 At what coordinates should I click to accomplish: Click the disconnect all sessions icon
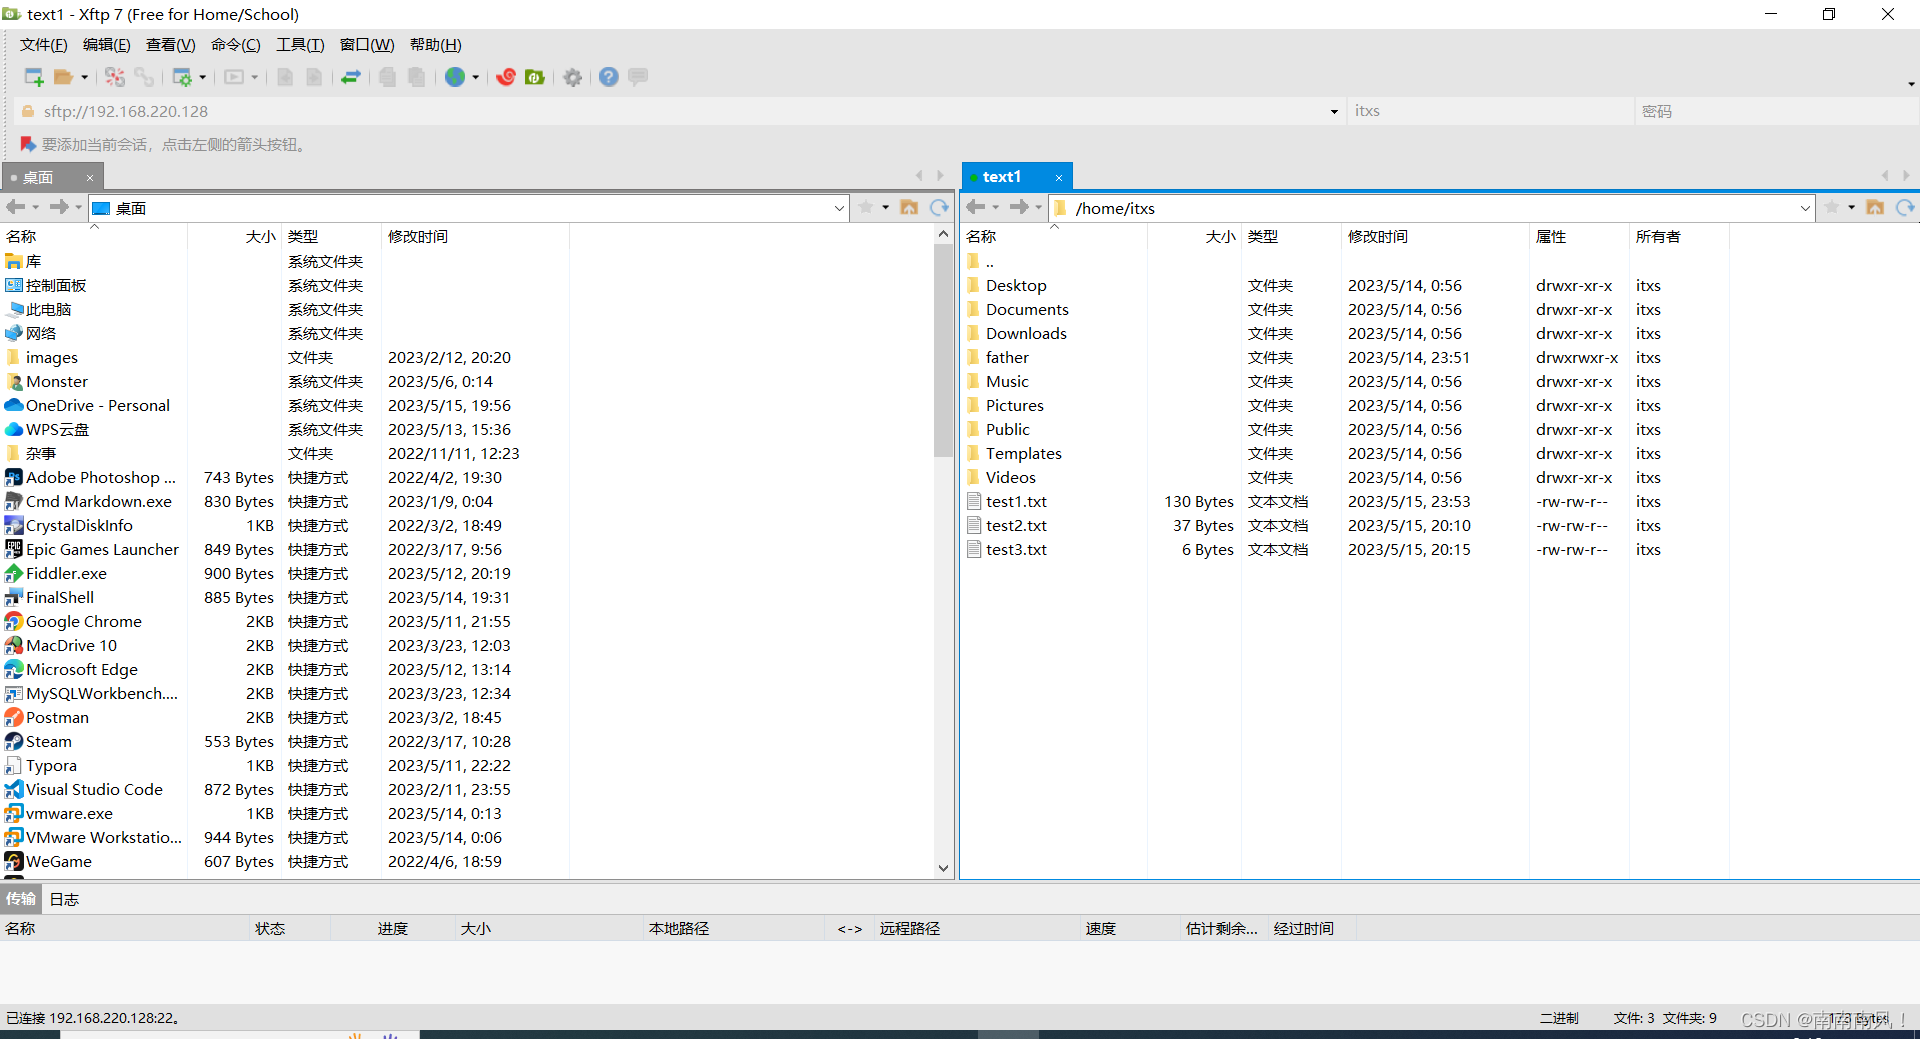tap(114, 77)
